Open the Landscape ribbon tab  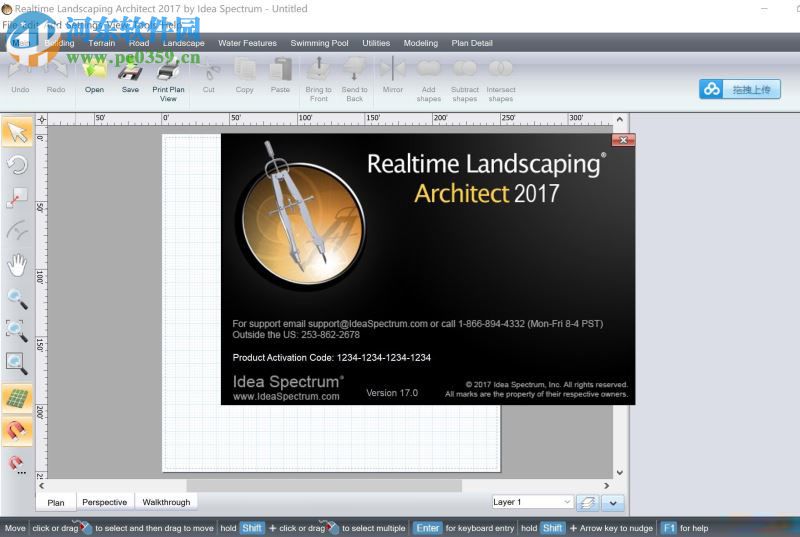[x=184, y=43]
